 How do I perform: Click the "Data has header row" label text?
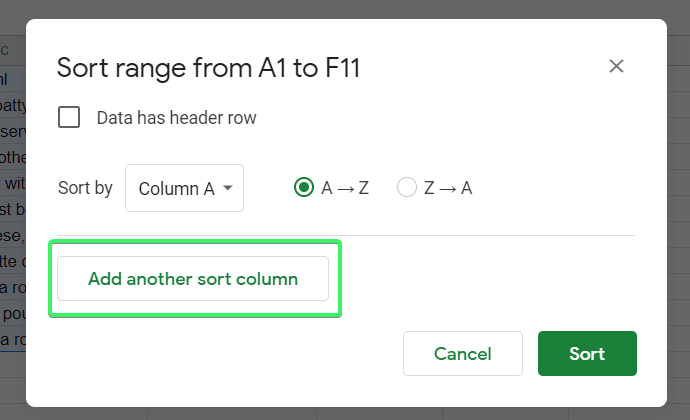[176, 118]
